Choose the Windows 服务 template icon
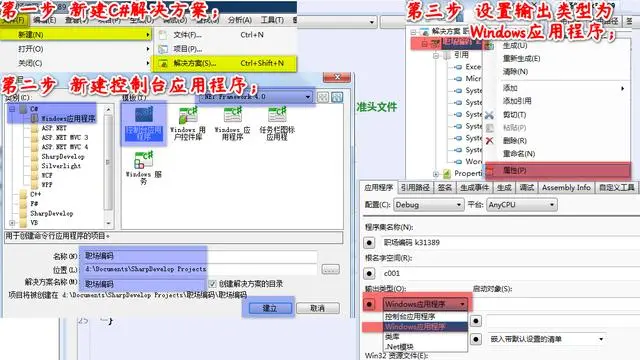The height and width of the screenshot is (360, 640). pos(143,160)
